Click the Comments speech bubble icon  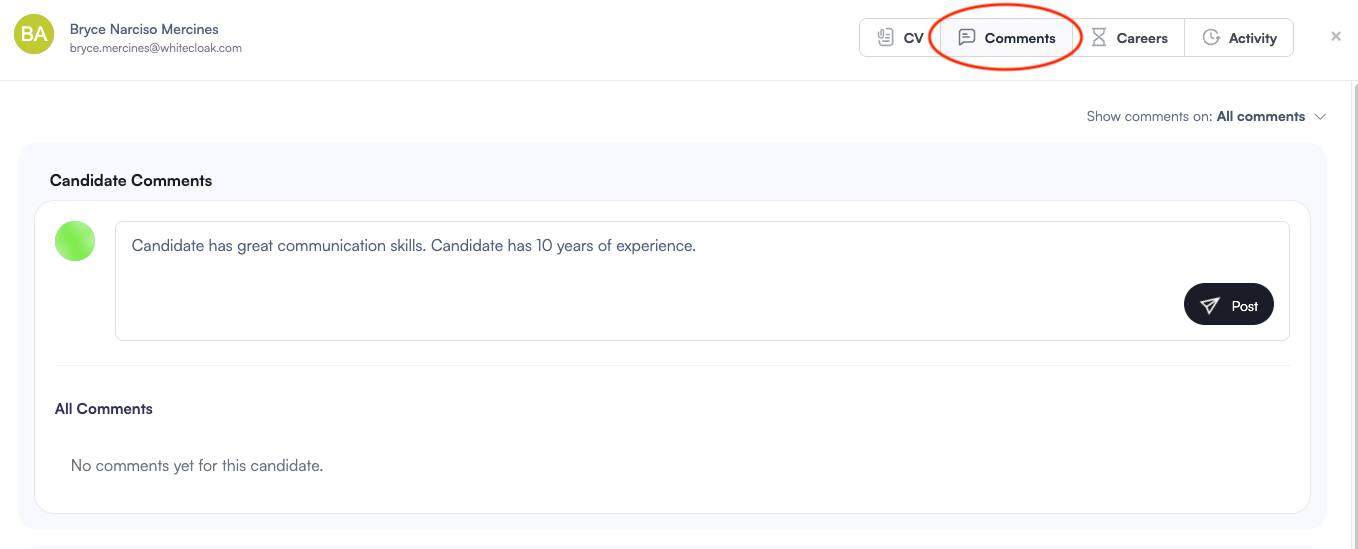click(x=966, y=38)
